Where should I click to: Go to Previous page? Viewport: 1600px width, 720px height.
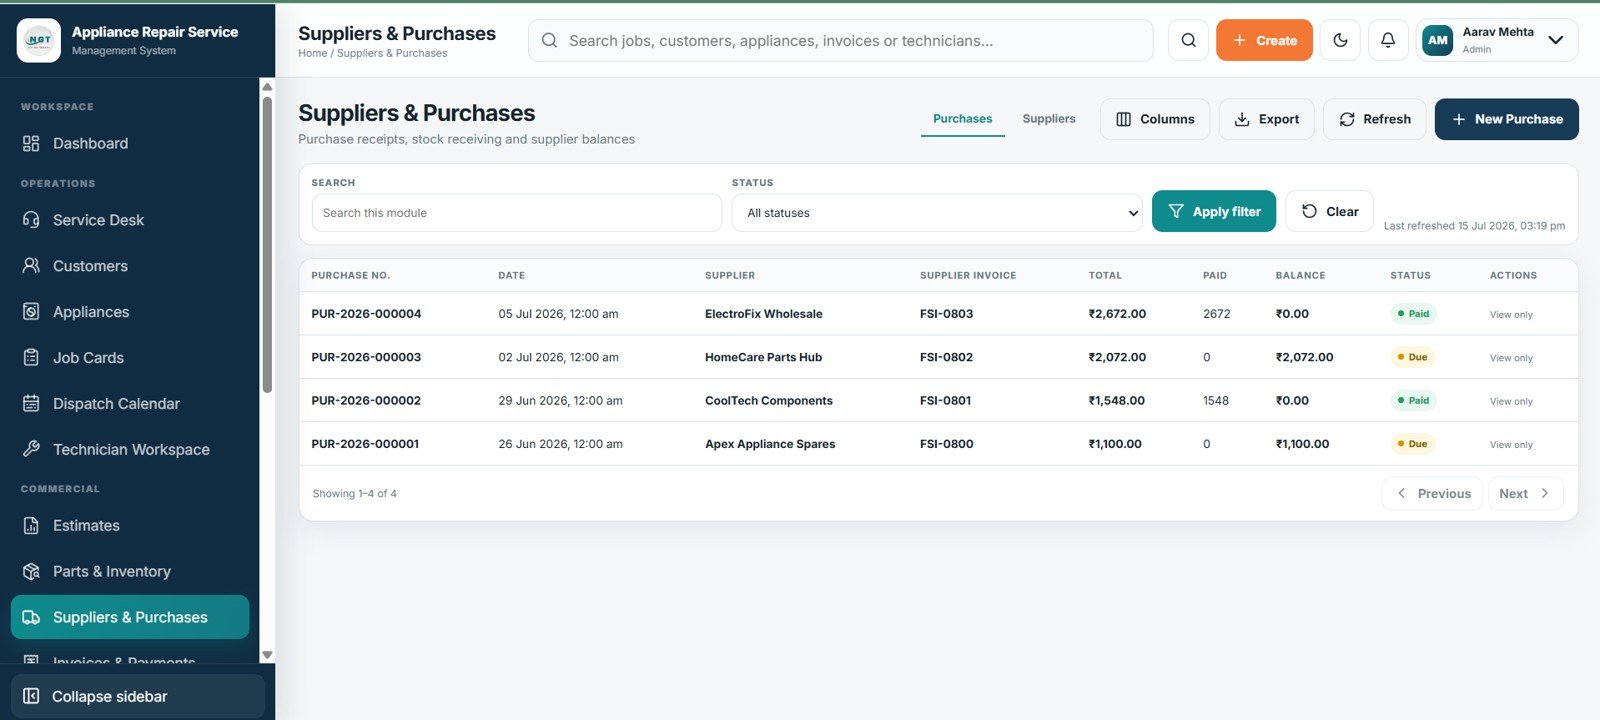pos(1434,493)
